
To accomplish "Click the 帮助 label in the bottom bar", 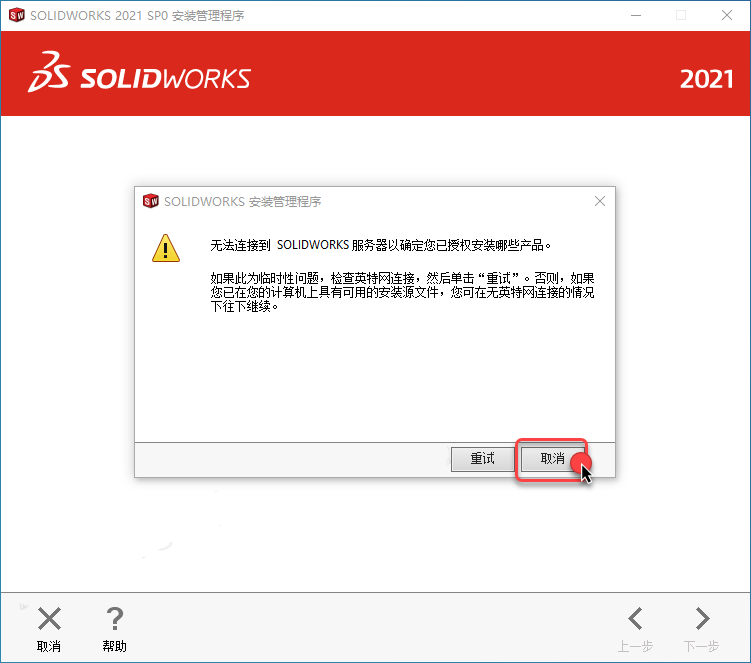I will [x=114, y=646].
